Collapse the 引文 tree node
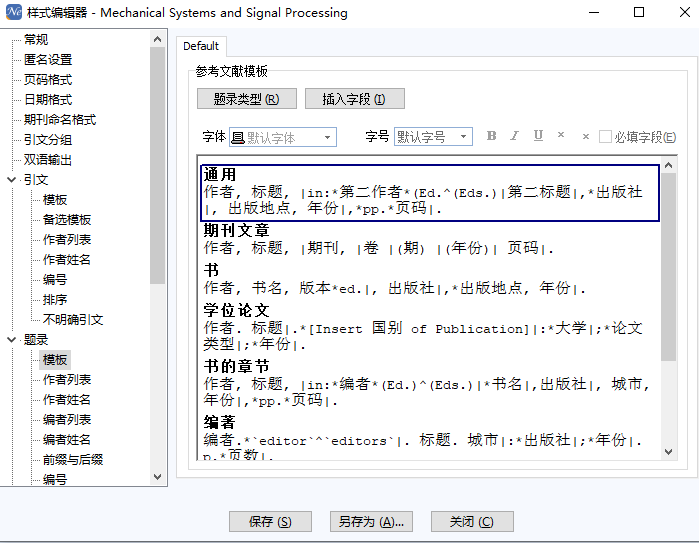The height and width of the screenshot is (543, 699). [x=11, y=180]
